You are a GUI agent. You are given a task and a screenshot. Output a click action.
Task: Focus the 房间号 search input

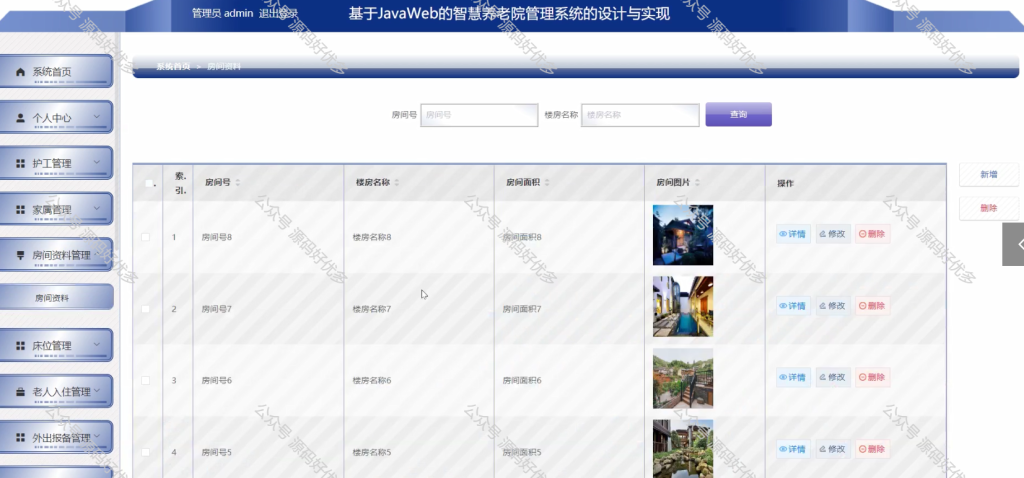click(479, 115)
